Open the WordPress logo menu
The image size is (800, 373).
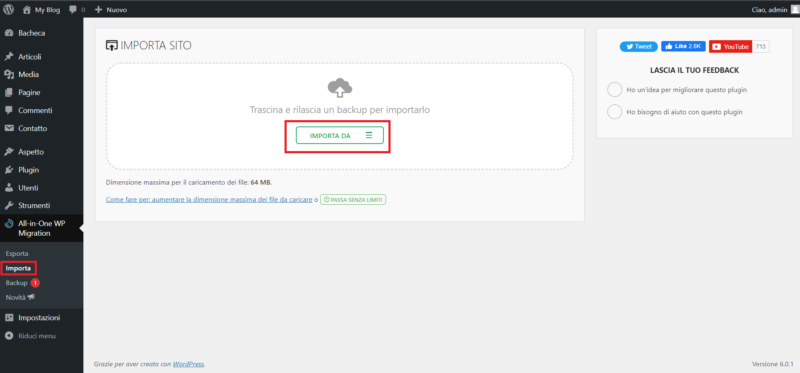coord(9,10)
